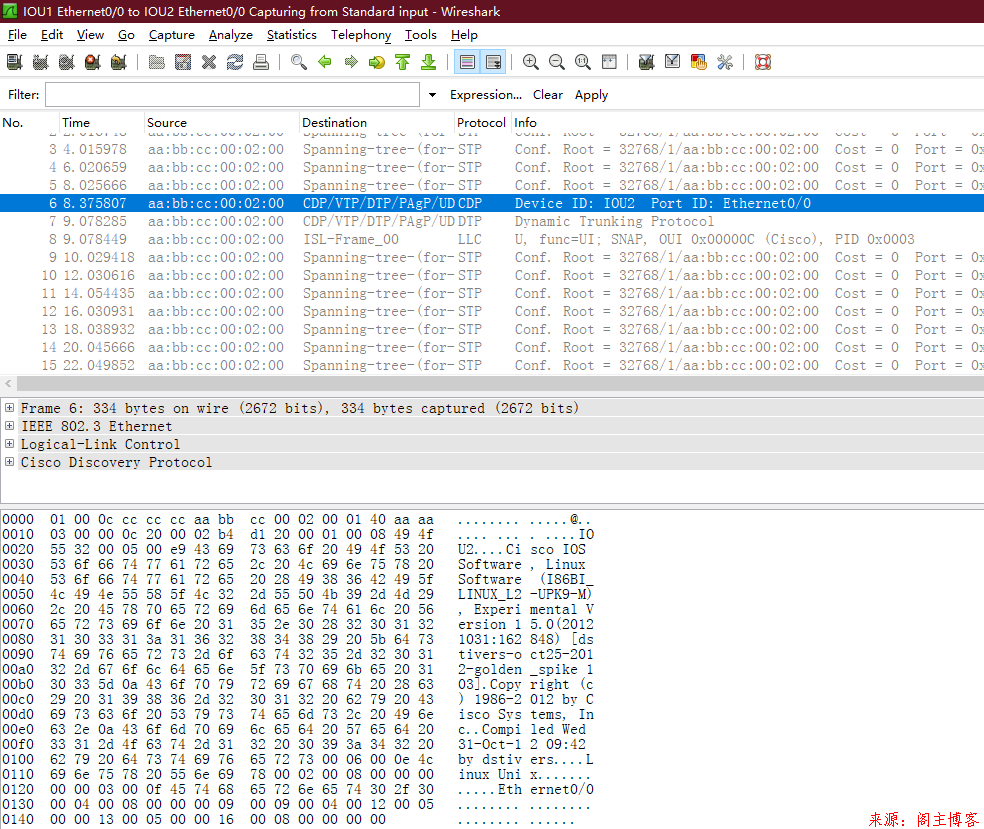Reset zoom to 100% icon
Viewport: 984px width, 829px height.
[583, 62]
